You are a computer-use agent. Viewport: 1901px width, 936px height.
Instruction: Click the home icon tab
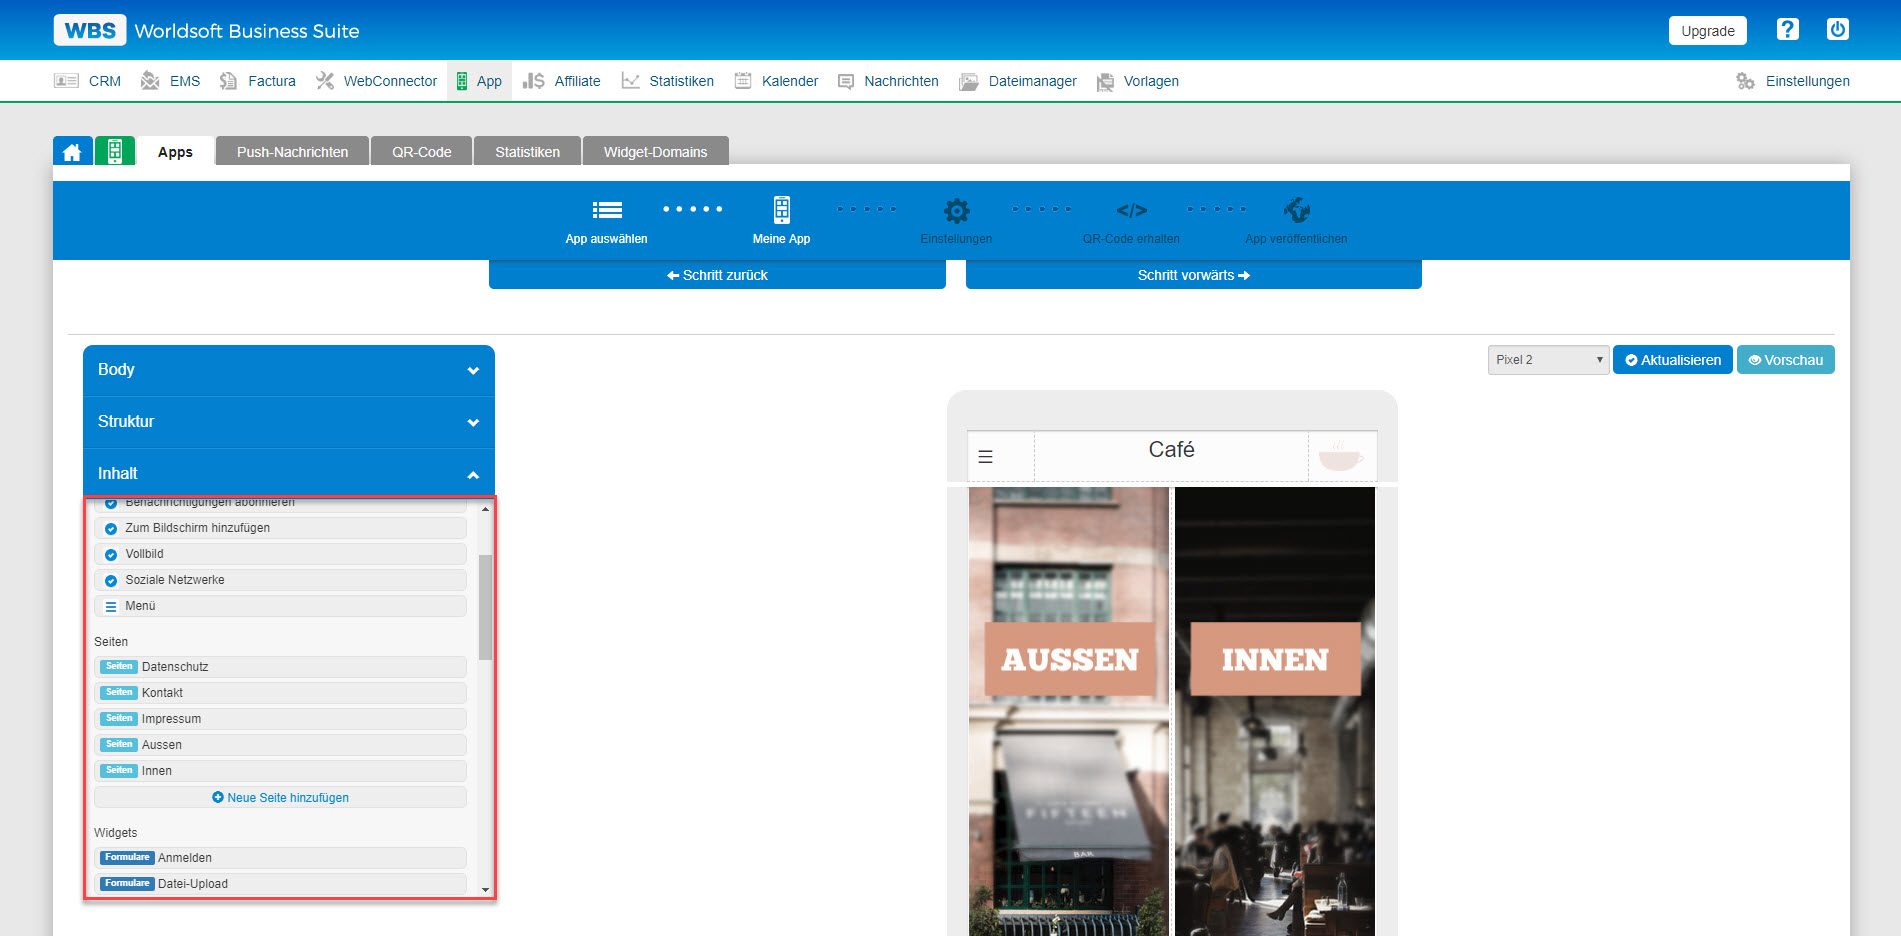tap(72, 150)
